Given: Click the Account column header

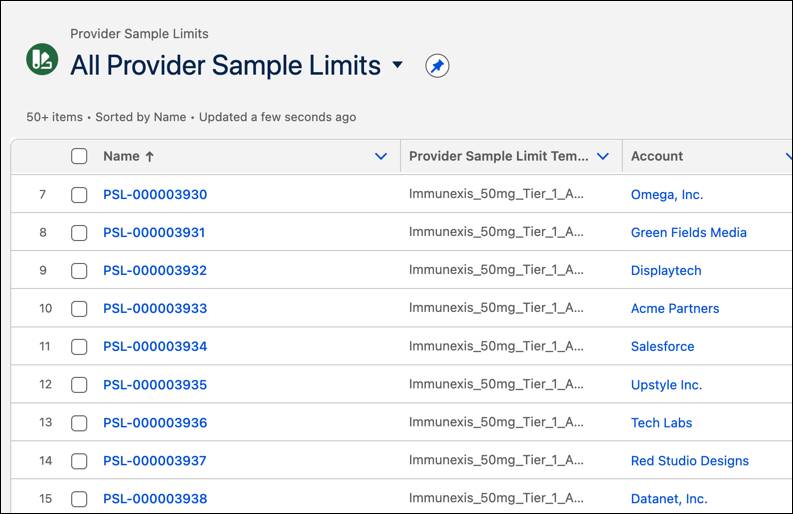Looking at the screenshot, I should tap(657, 156).
